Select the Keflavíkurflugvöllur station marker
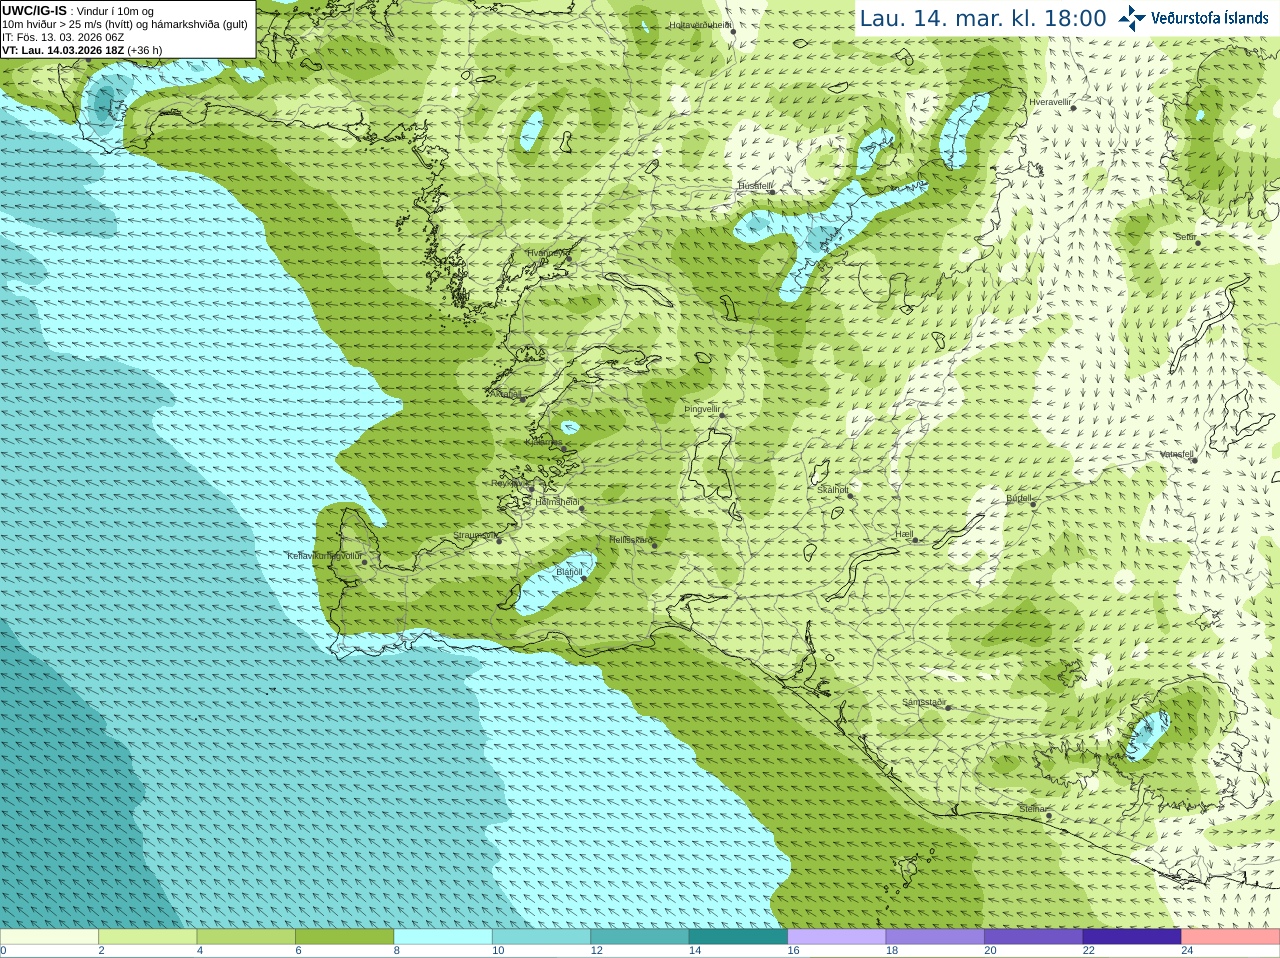 pyautogui.click(x=365, y=562)
